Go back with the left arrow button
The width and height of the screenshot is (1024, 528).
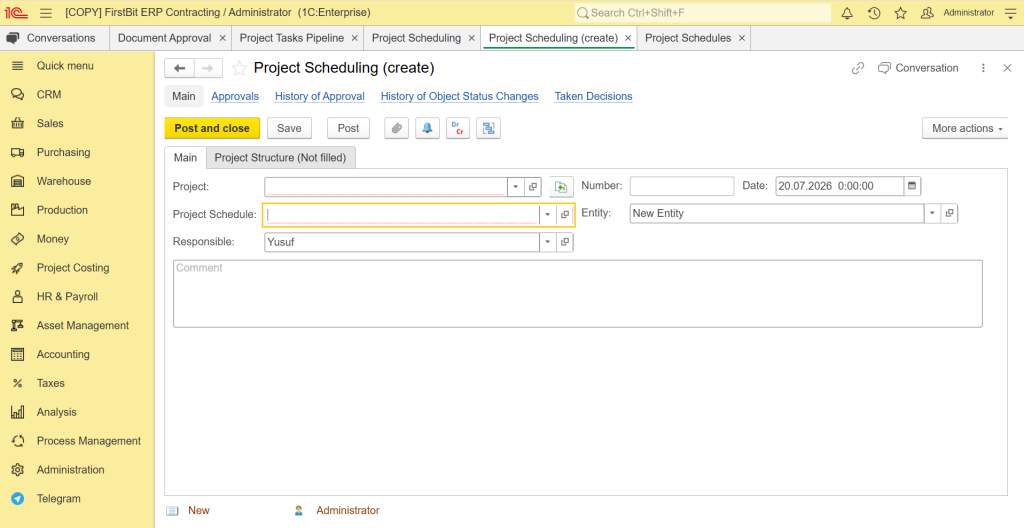tap(180, 68)
